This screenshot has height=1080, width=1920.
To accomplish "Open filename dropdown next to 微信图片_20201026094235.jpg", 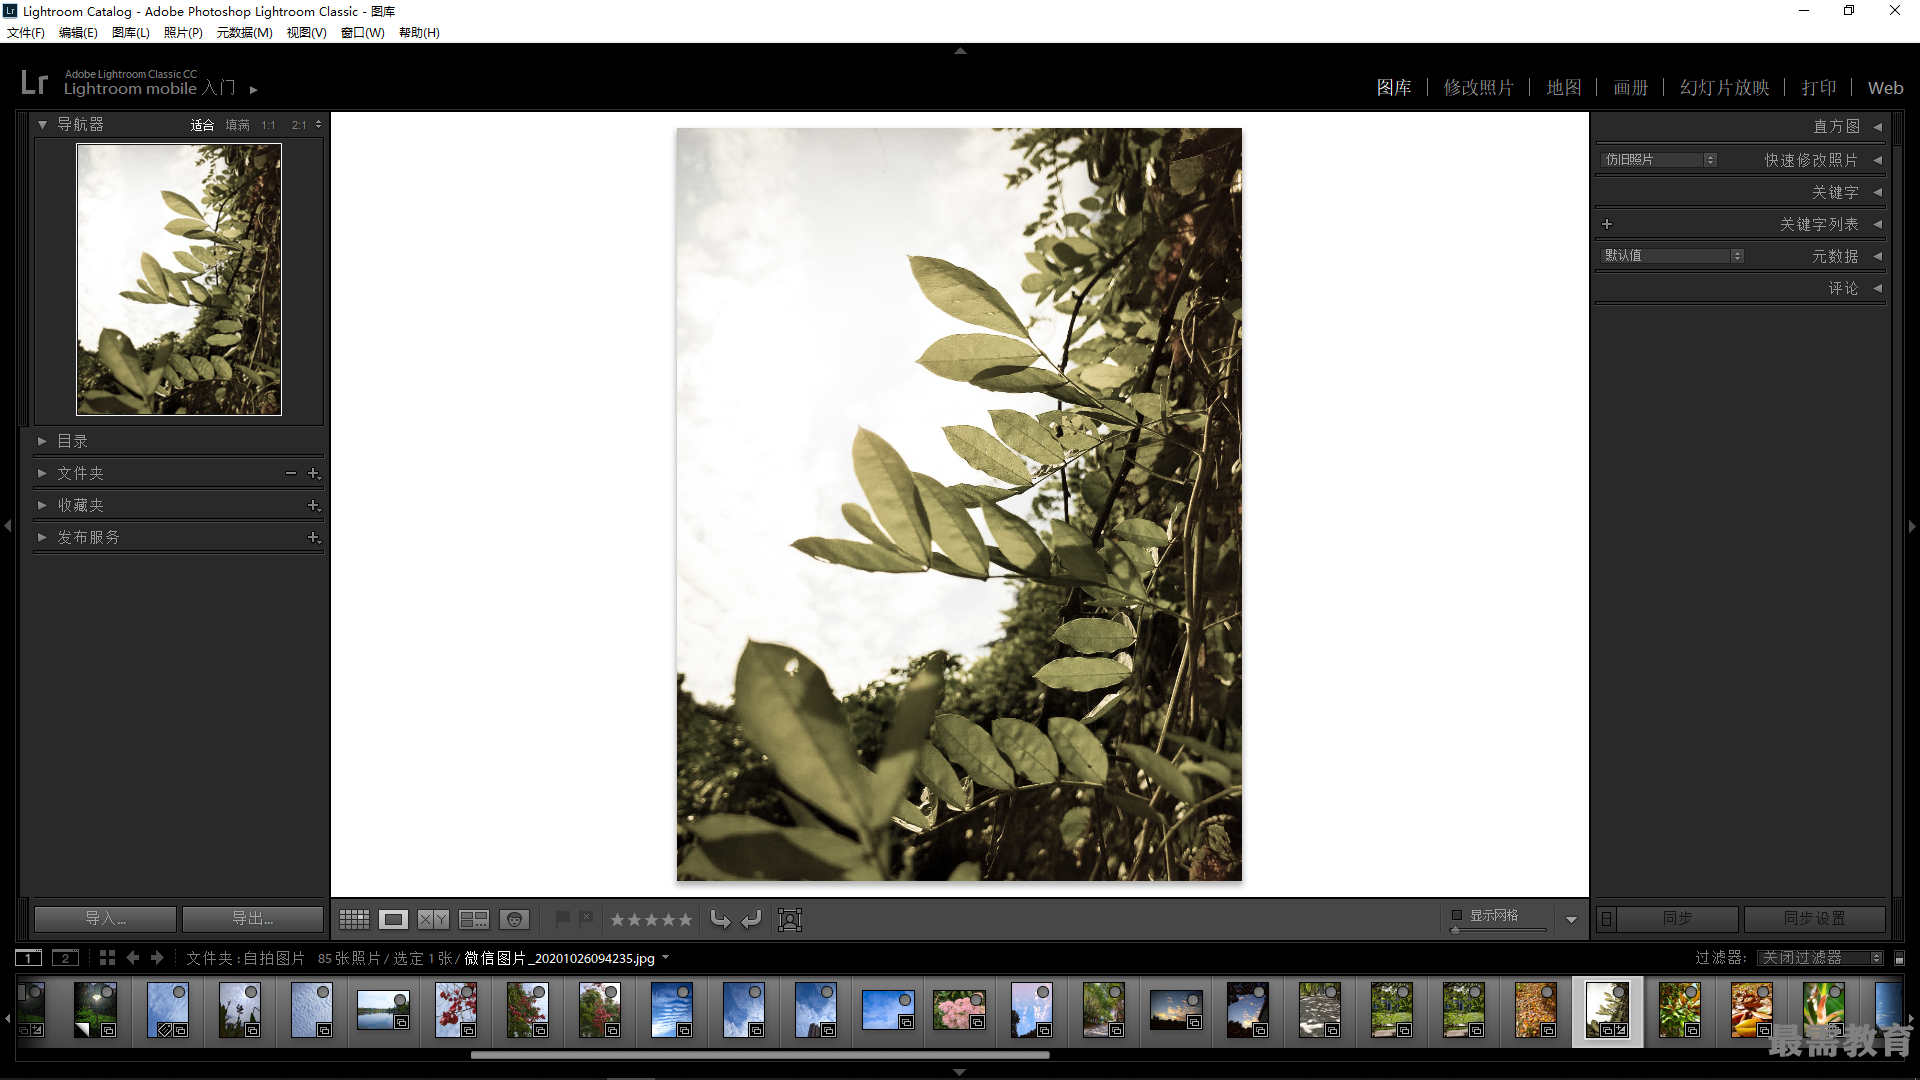I will click(665, 958).
